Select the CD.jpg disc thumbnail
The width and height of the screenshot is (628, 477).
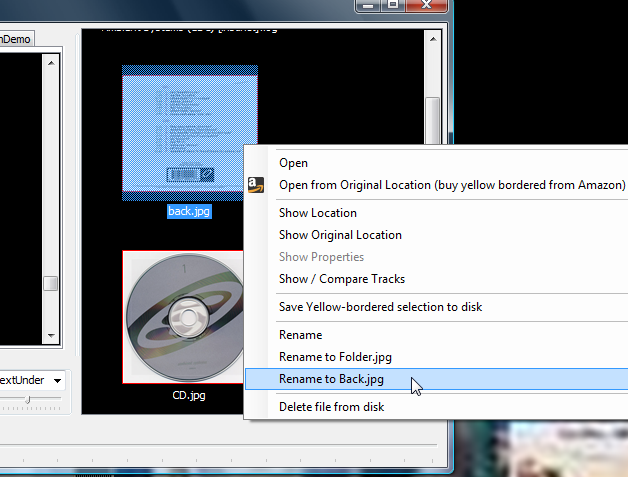pyautogui.click(x=183, y=317)
